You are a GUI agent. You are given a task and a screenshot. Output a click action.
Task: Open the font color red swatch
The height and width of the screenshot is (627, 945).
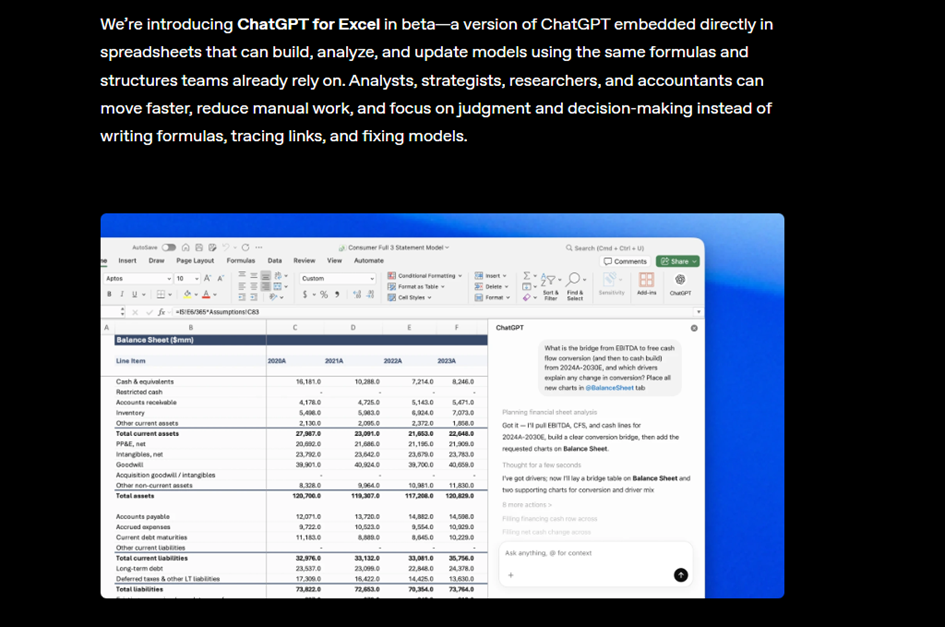pos(206,295)
